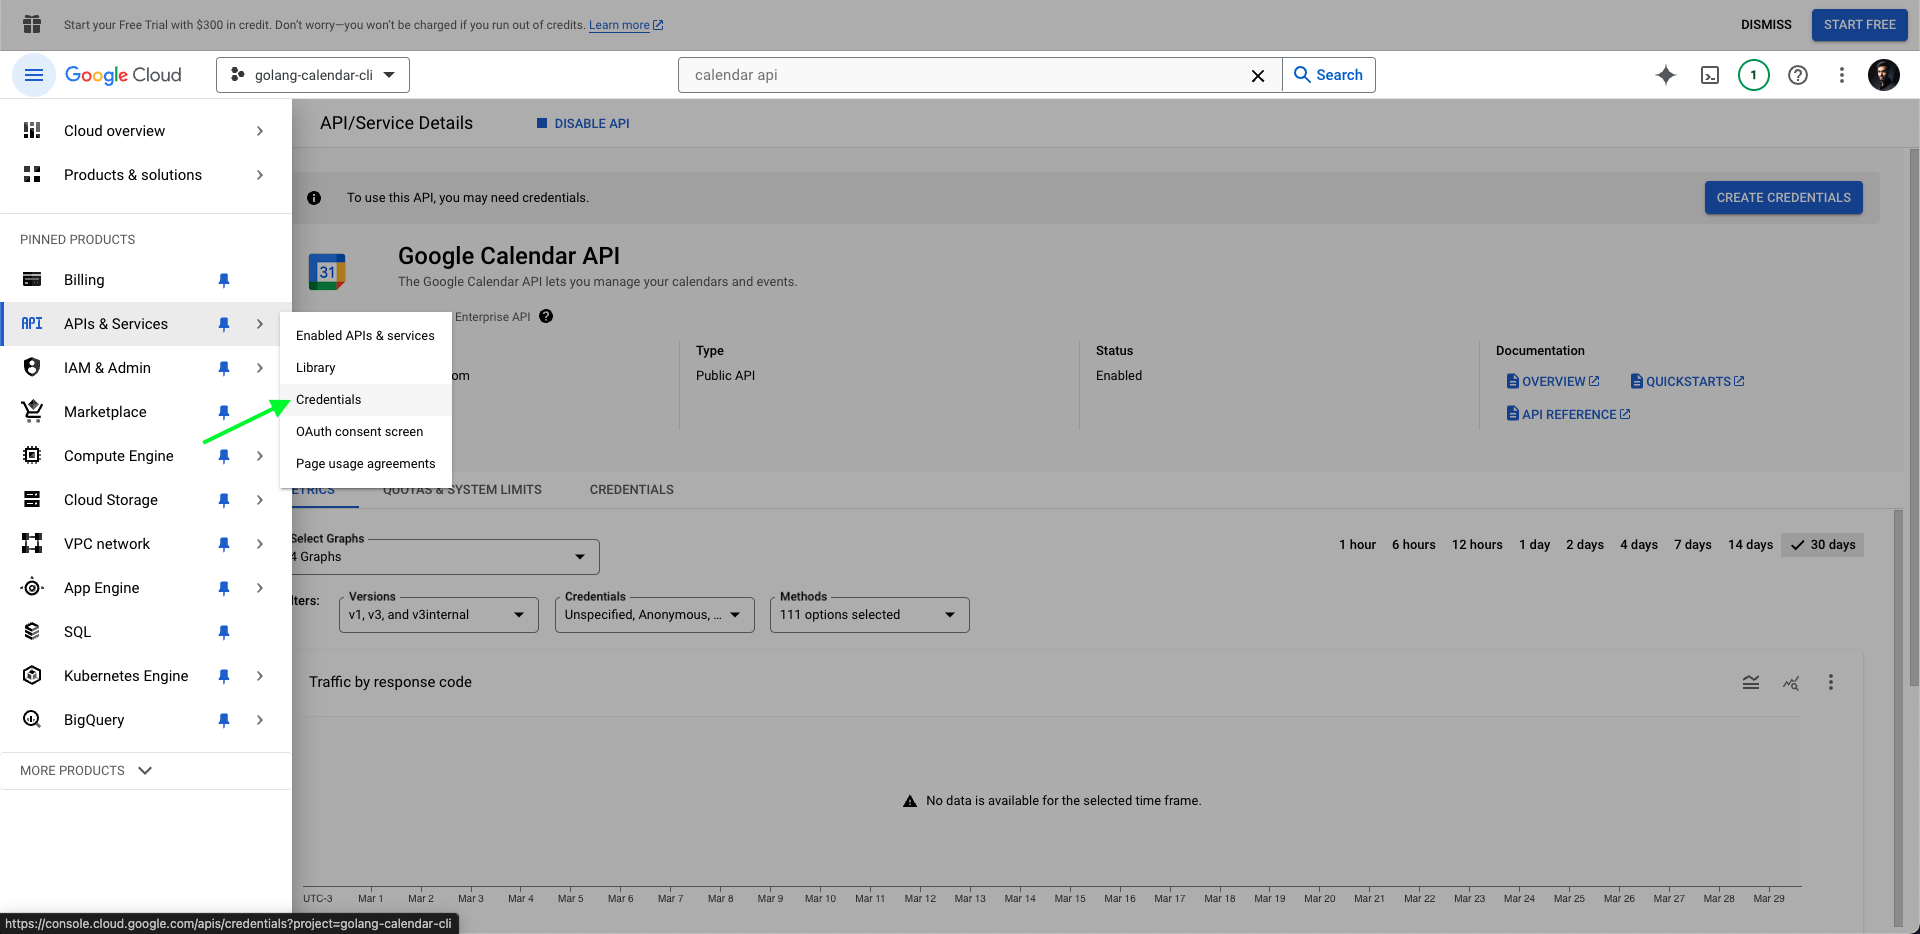Image resolution: width=1920 pixels, height=934 pixels.
Task: Select Credentials in APIs submenu
Action: coord(366,400)
